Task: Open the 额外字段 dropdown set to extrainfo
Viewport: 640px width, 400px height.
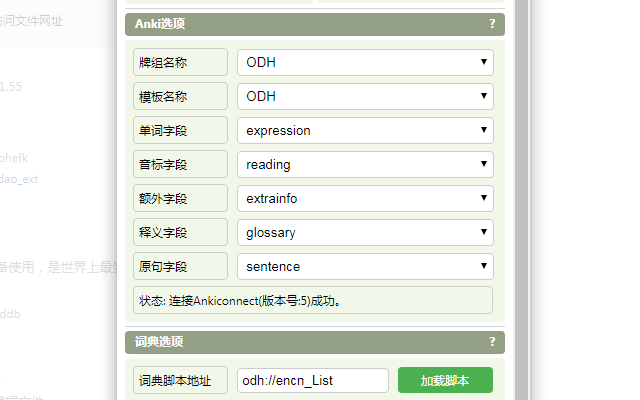Action: tap(365, 198)
